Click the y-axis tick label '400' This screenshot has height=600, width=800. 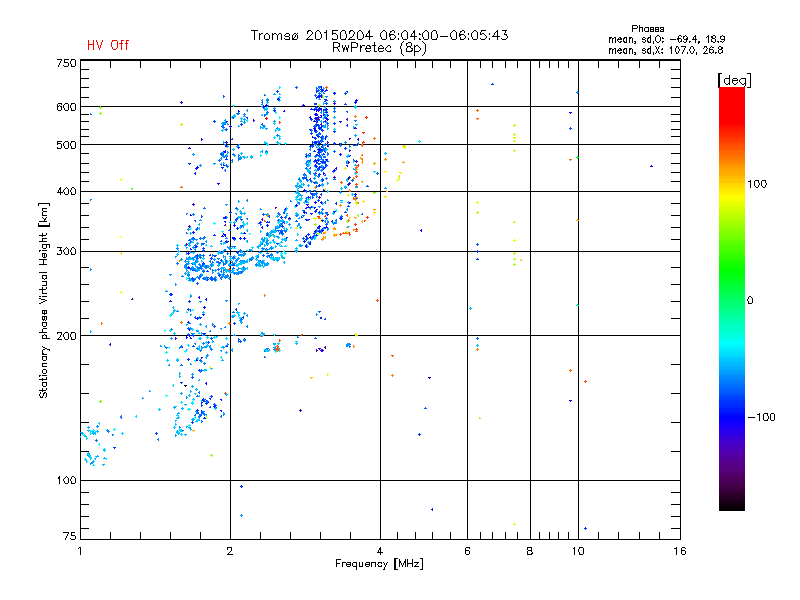[x=66, y=191]
